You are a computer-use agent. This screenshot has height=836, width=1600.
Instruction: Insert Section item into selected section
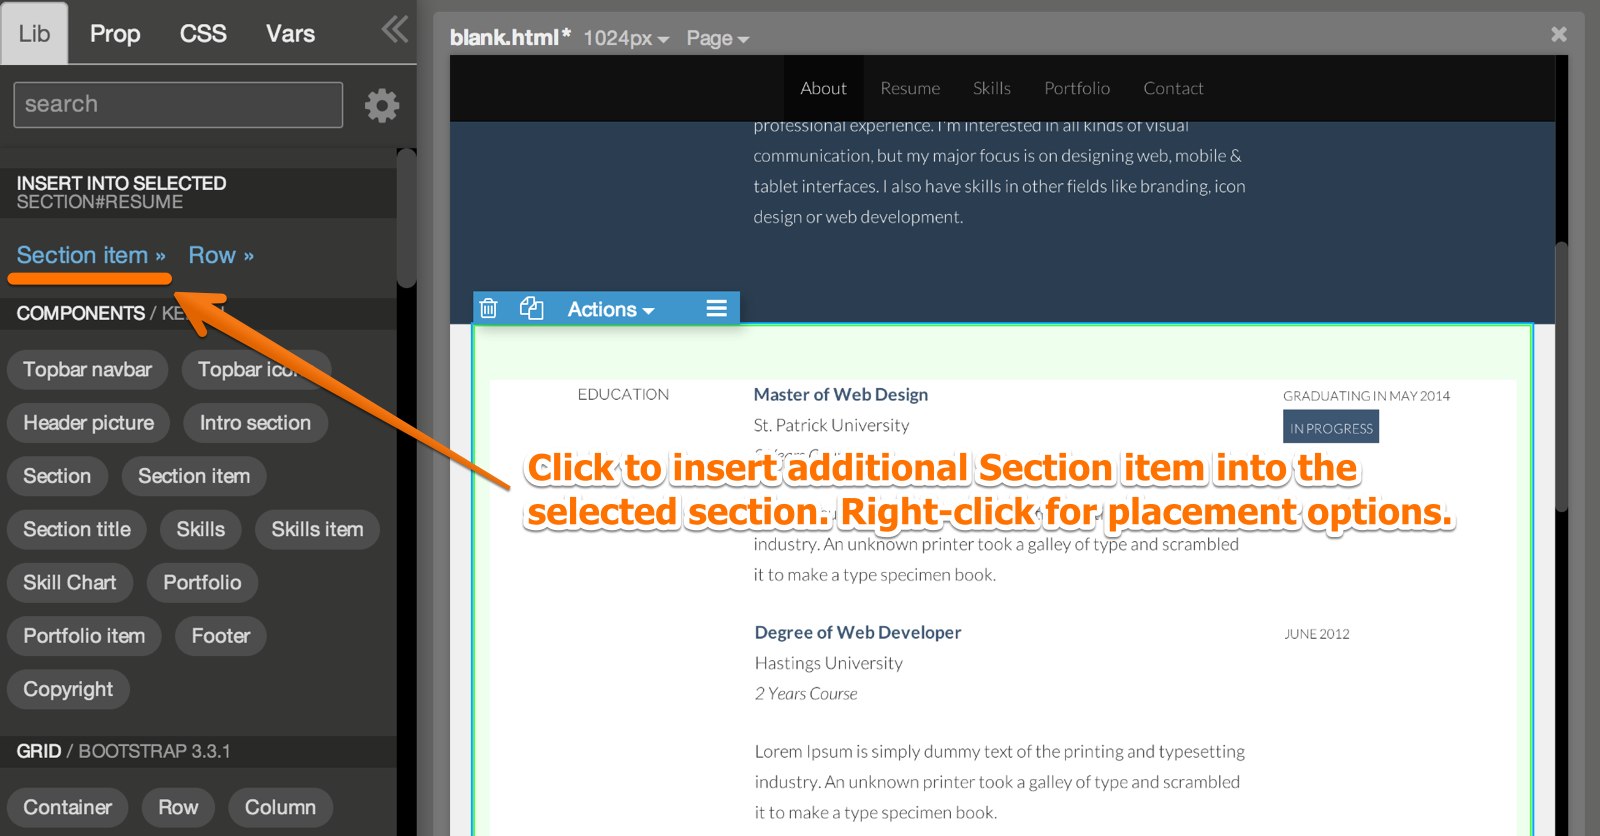(90, 255)
